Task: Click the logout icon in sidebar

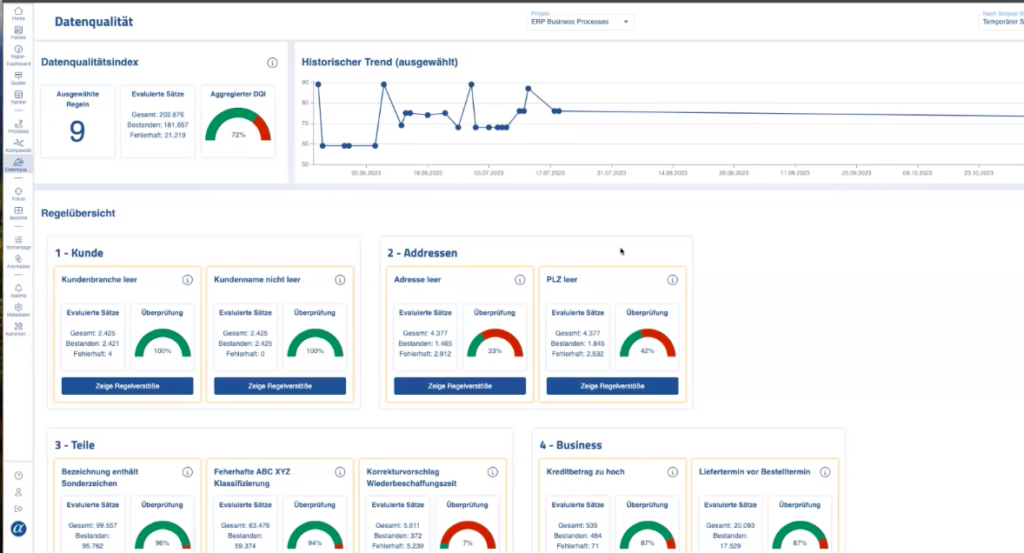Action: (x=18, y=509)
